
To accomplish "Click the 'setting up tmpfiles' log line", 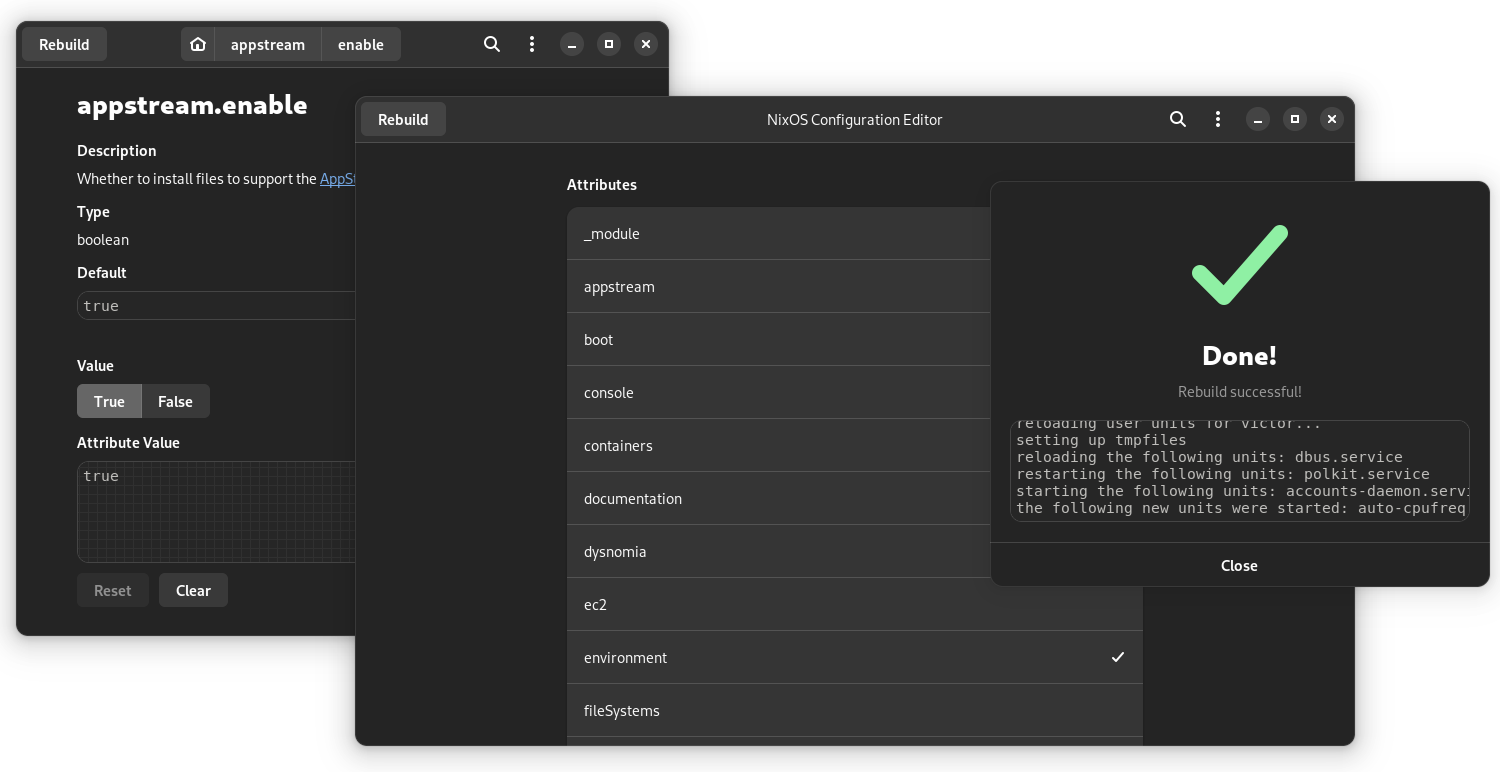I will coord(1101,440).
